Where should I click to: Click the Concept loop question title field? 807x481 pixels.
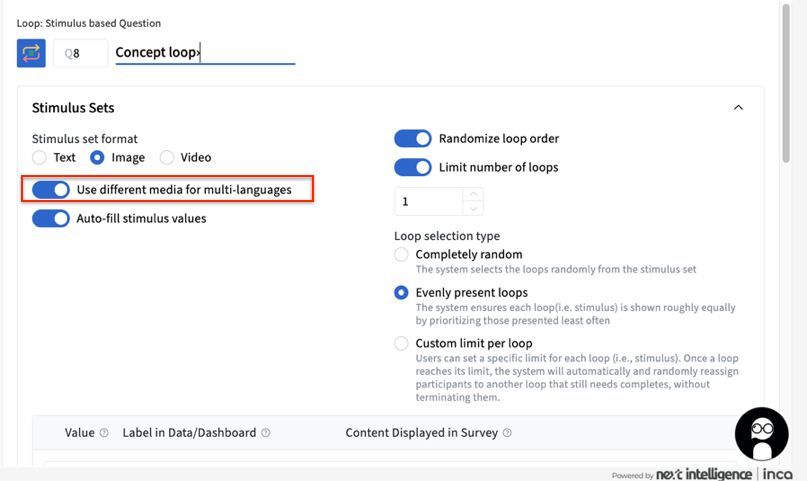pos(205,53)
